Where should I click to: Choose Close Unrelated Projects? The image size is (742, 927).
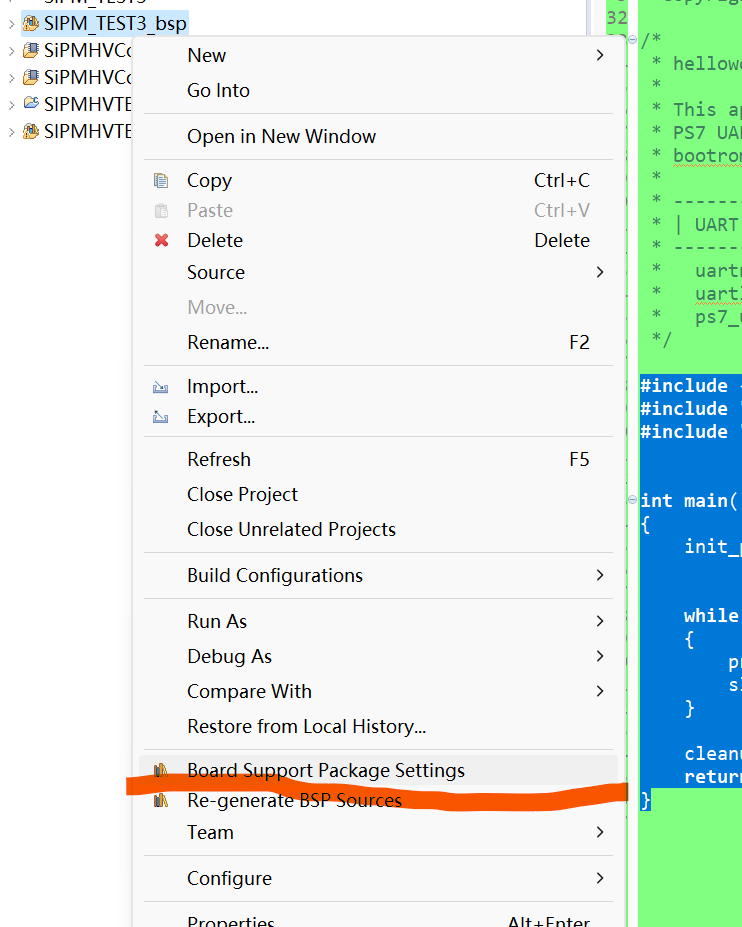(x=378, y=529)
